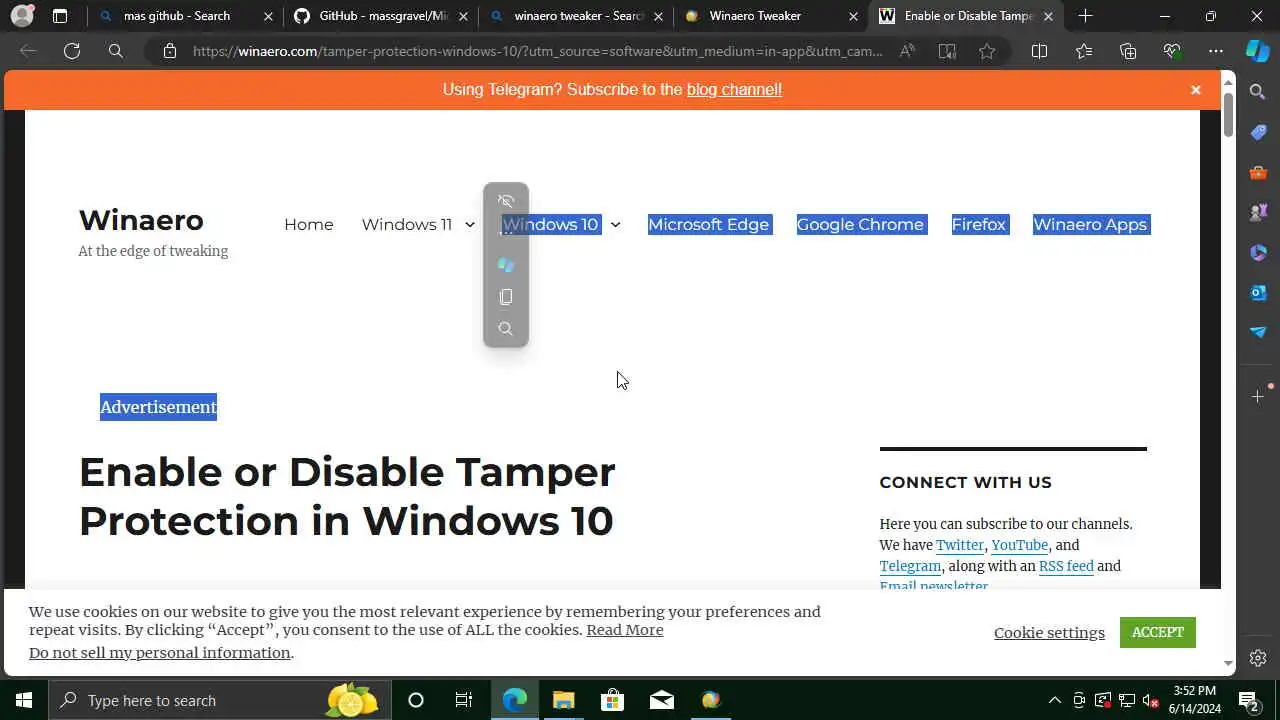This screenshot has width=1280, height=720.
Task: Open the paper-plane icon in Edge sidebar
Action: tap(1258, 332)
